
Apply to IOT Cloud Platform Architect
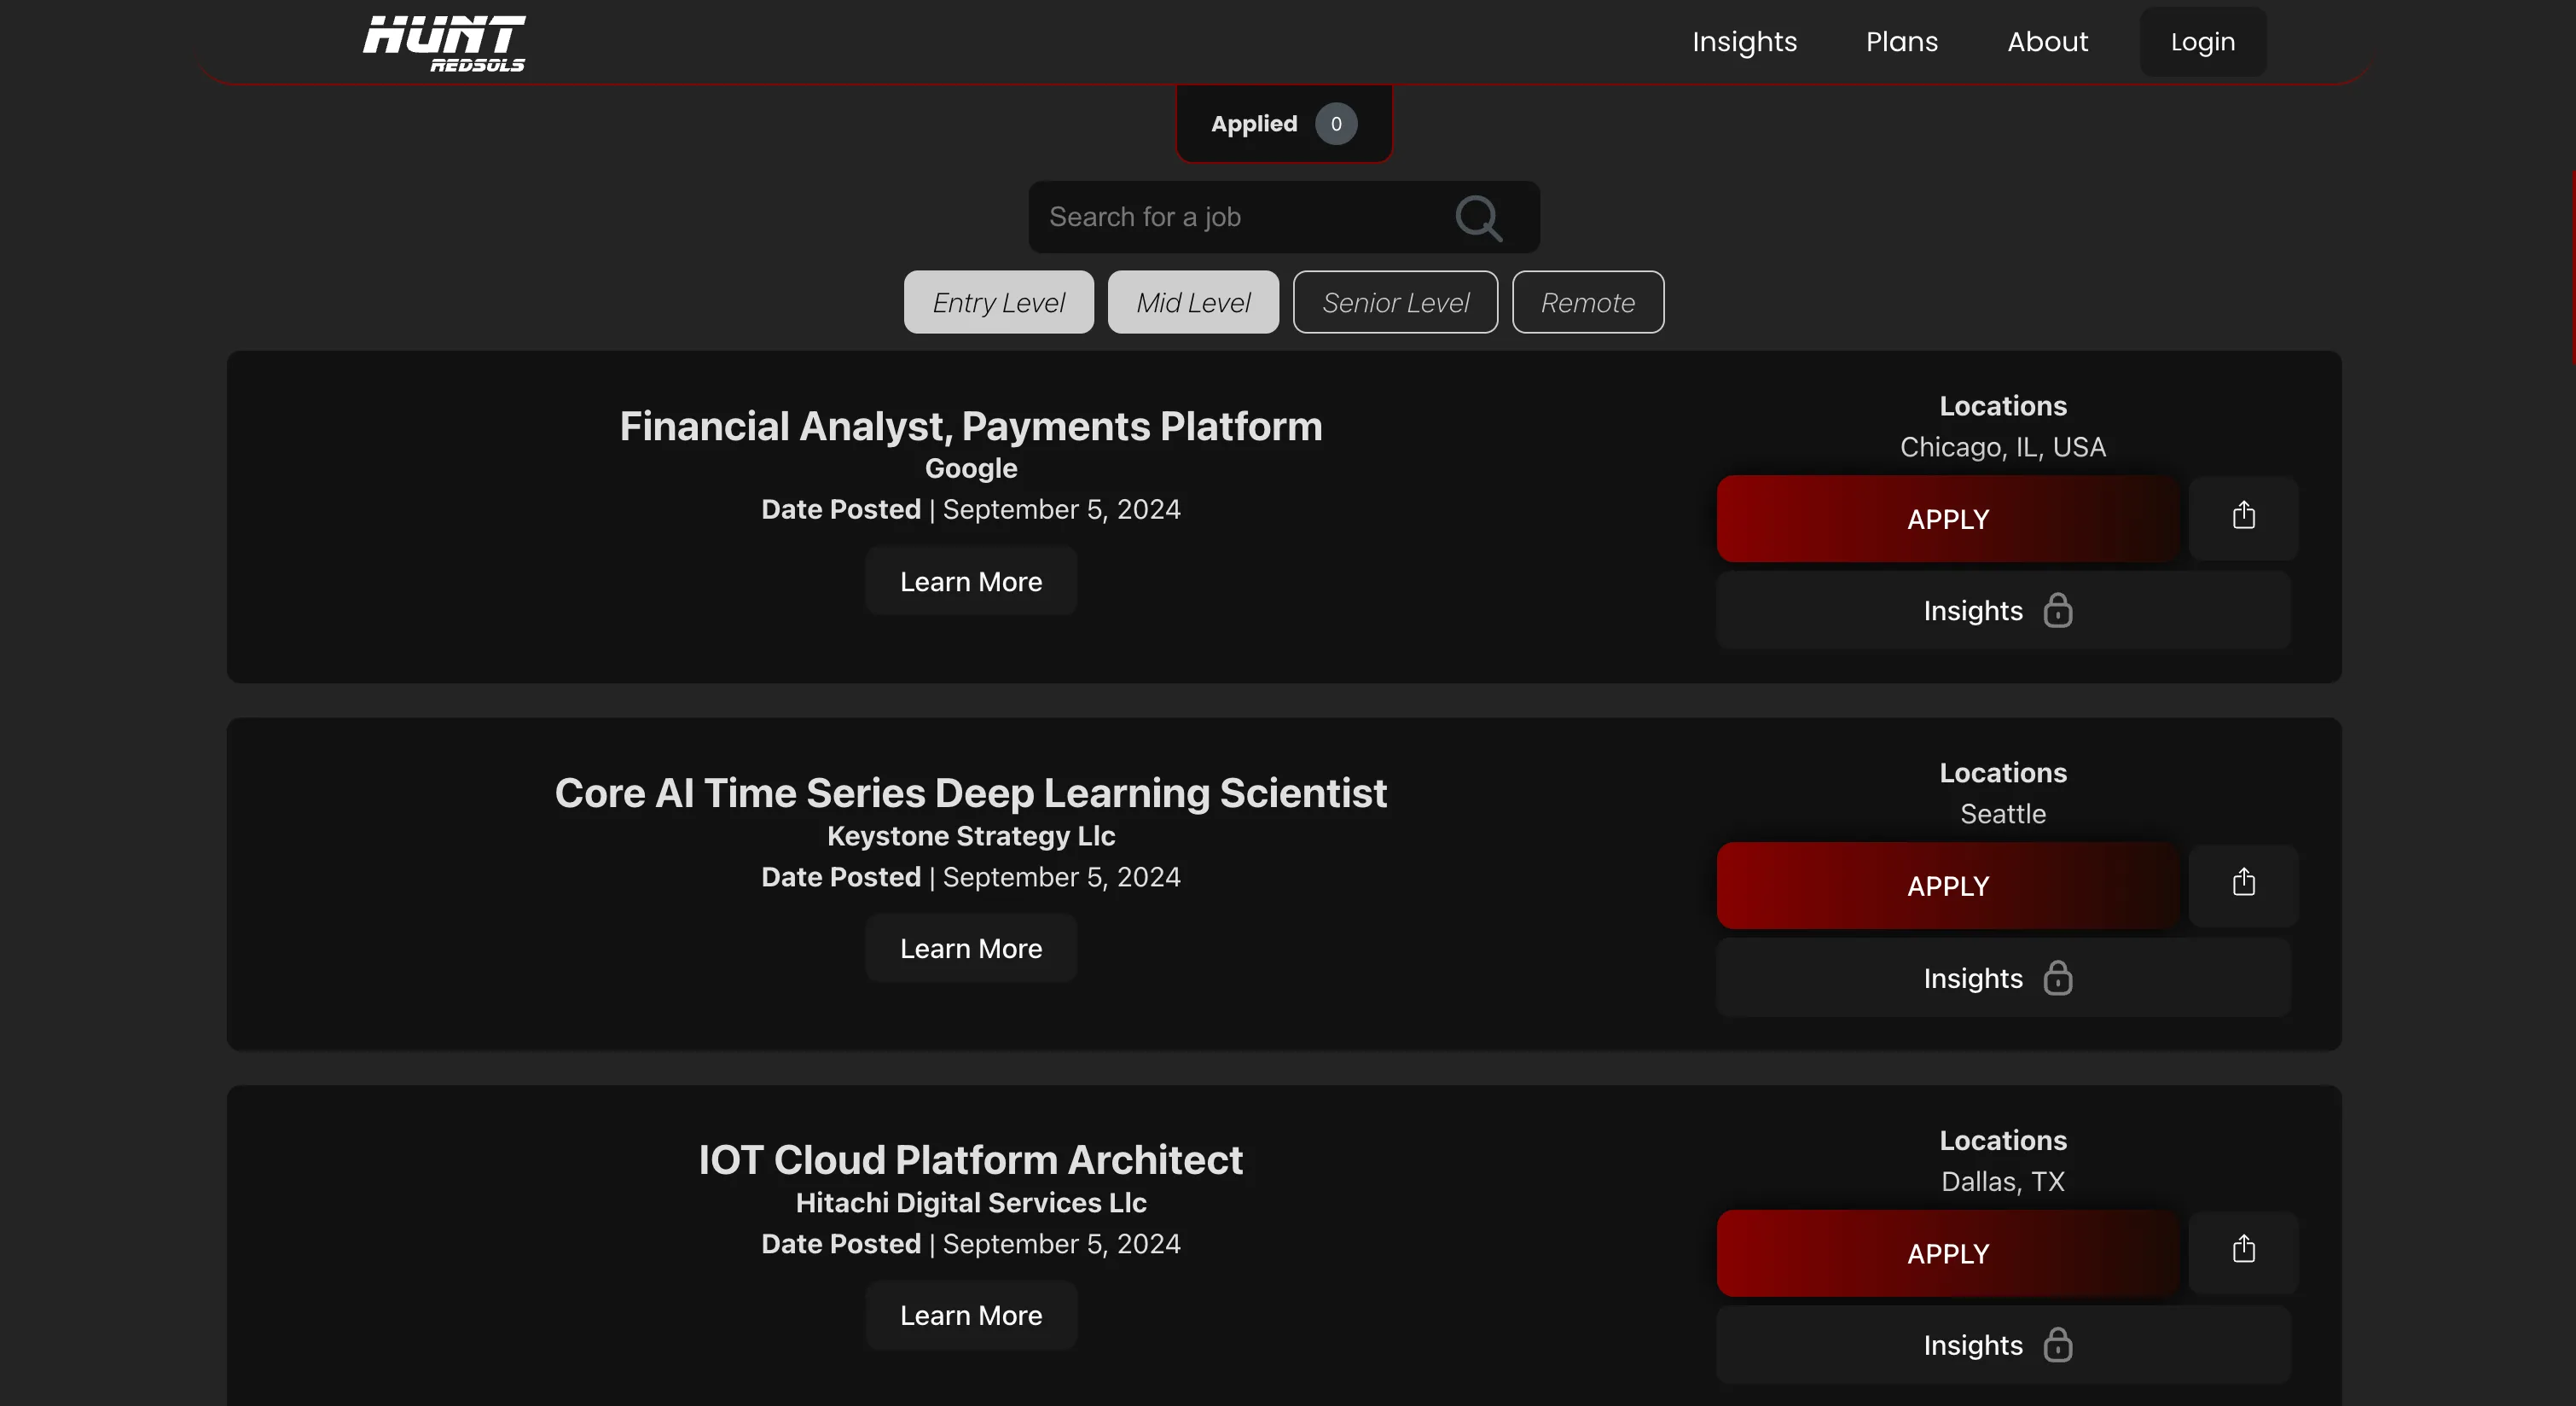coord(1947,1253)
